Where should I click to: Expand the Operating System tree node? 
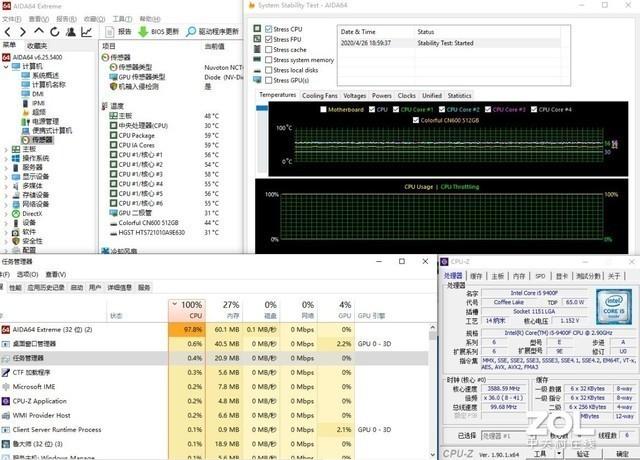click(x=6, y=158)
